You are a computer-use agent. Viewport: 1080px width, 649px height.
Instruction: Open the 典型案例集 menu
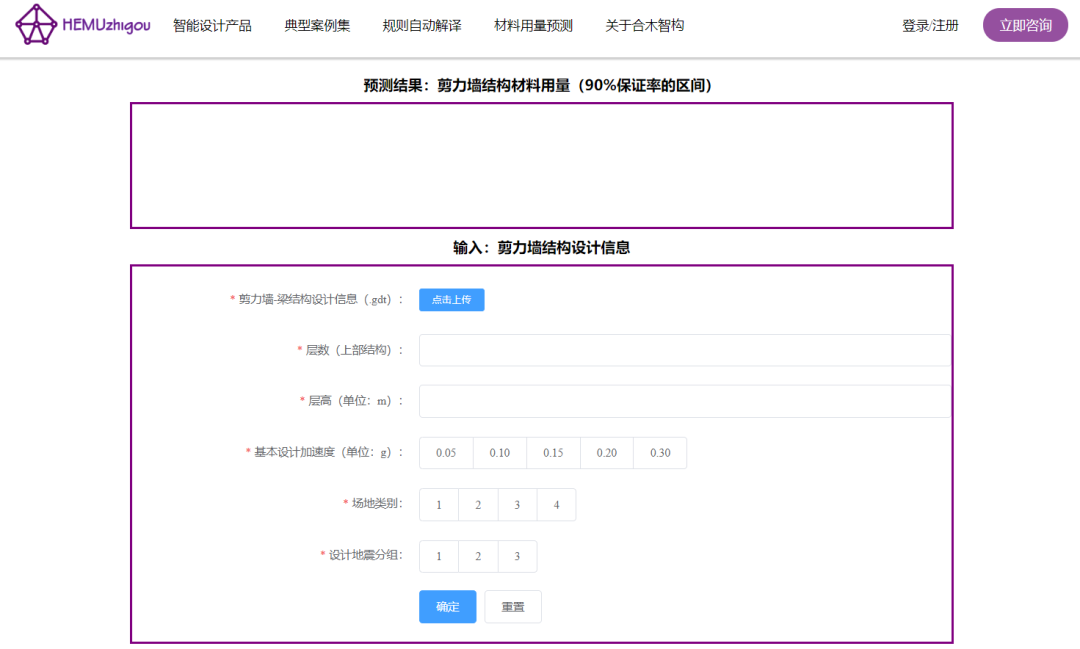(x=317, y=26)
